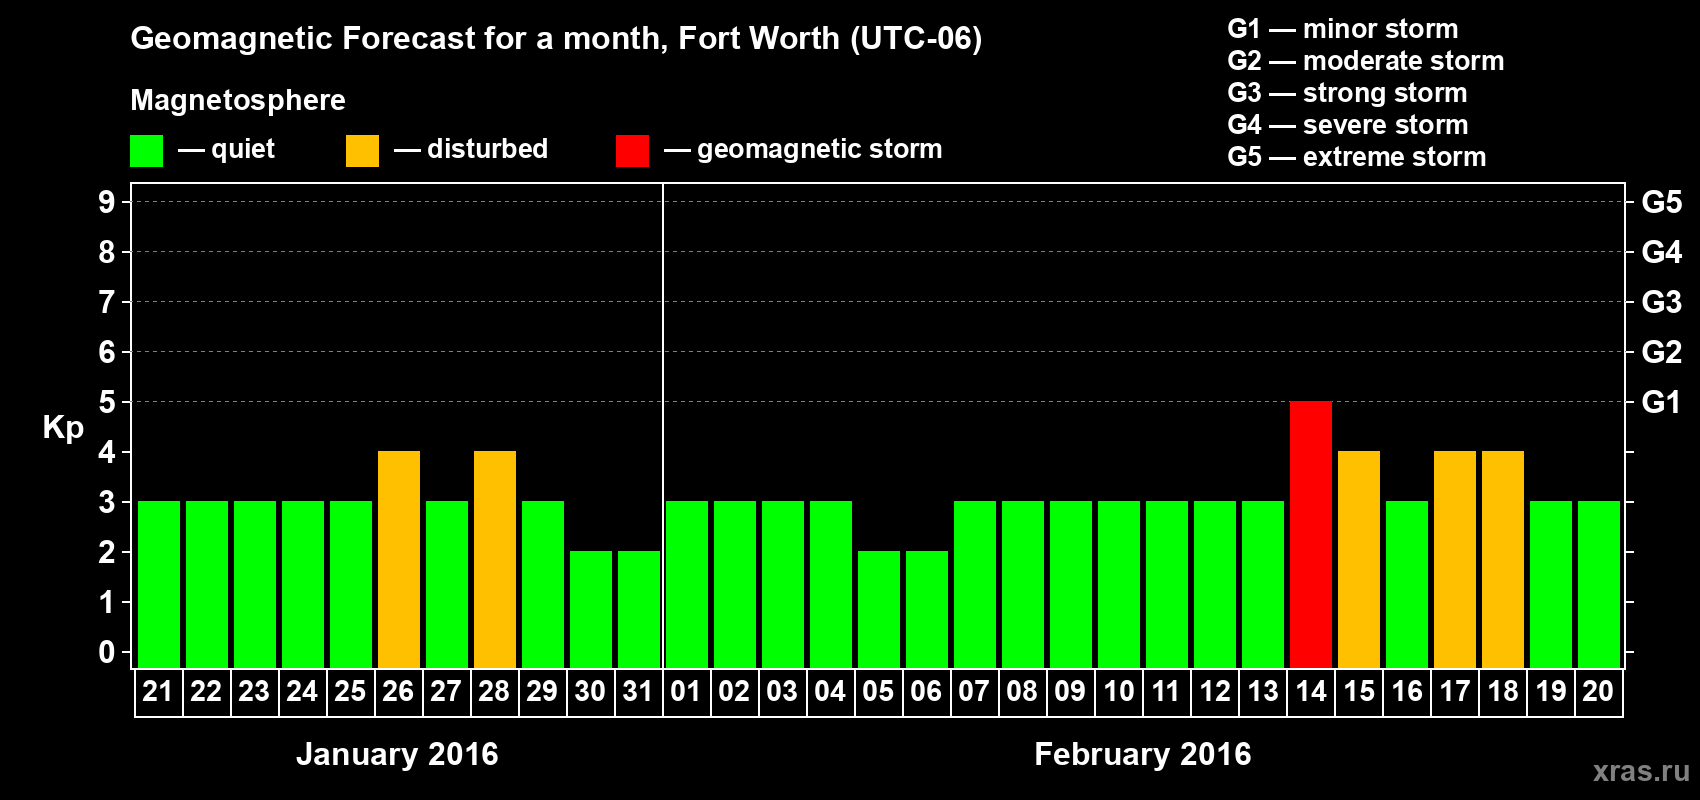The height and width of the screenshot is (800, 1700).
Task: Select the green bar for February 20
Action: [x=1599, y=584]
